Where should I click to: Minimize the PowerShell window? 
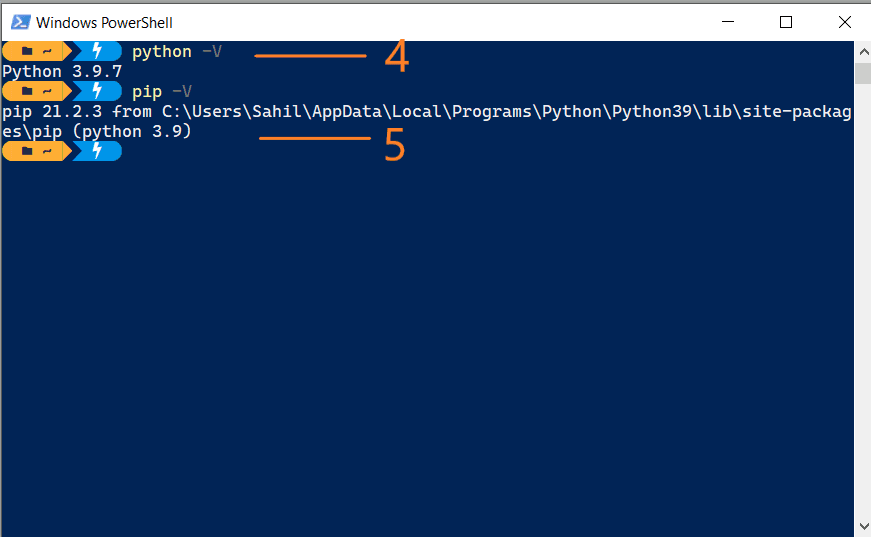[731, 22]
